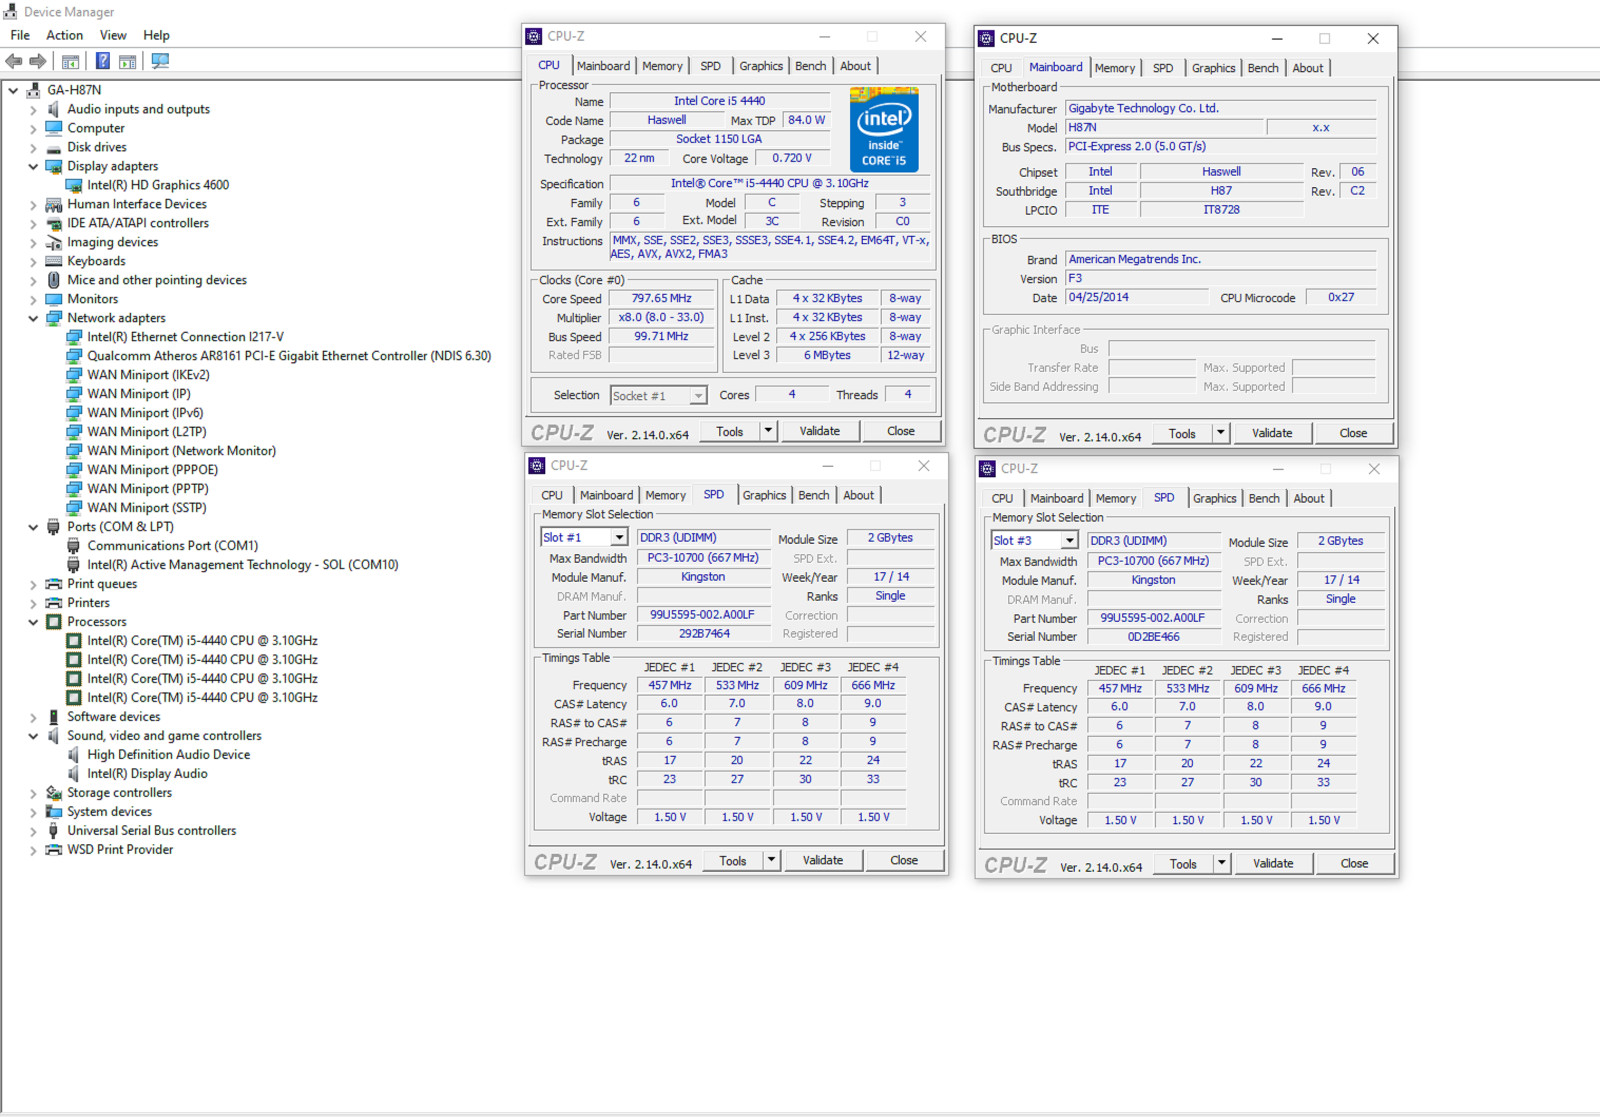Open Tools dropdown arrow in Slot #3 window
The image size is (1600, 1117).
pyautogui.click(x=1221, y=864)
